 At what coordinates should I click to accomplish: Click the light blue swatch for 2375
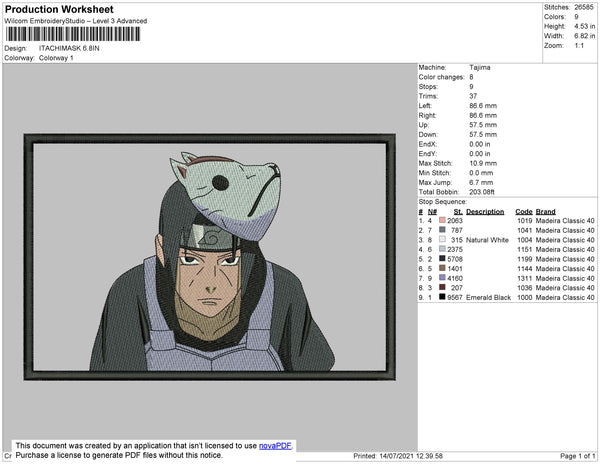442,249
